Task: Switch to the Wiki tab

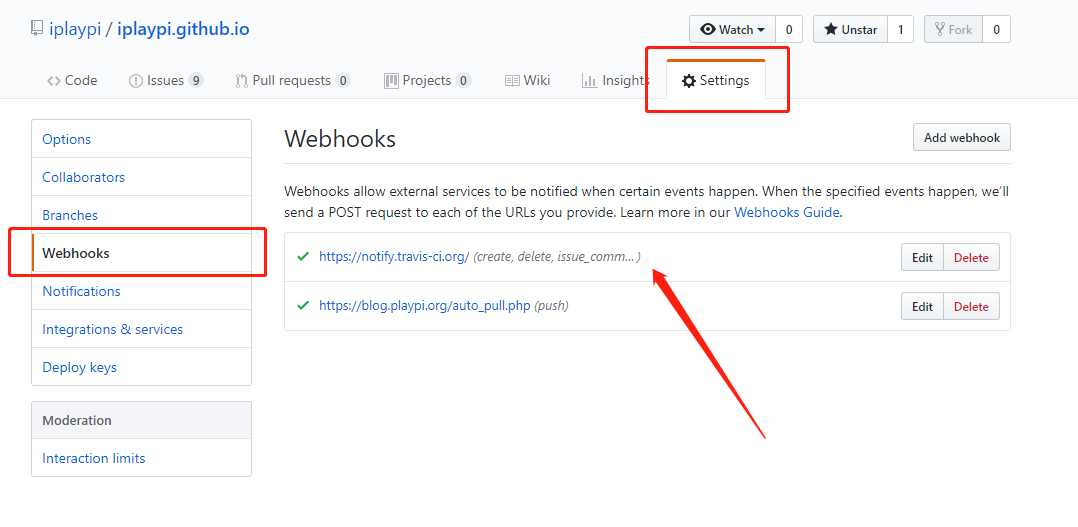Action: coord(528,80)
